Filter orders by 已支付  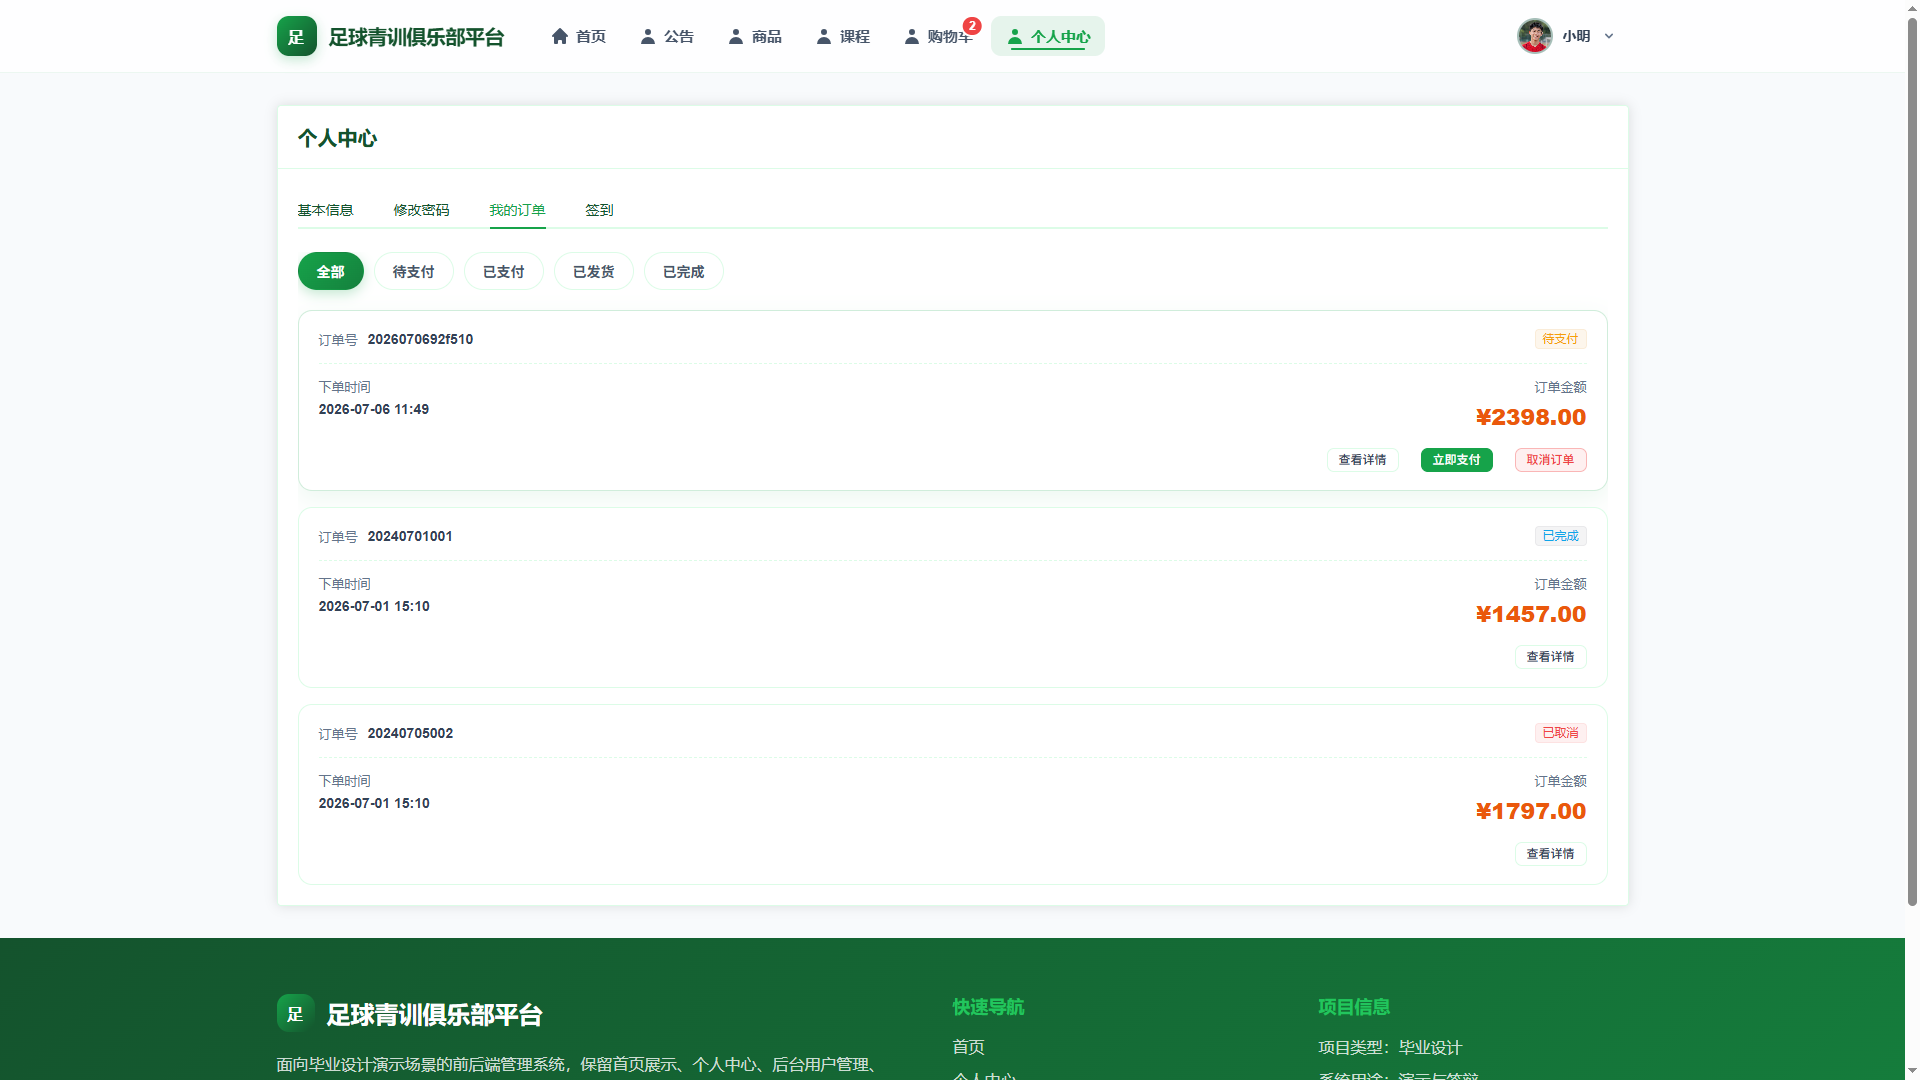[504, 271]
